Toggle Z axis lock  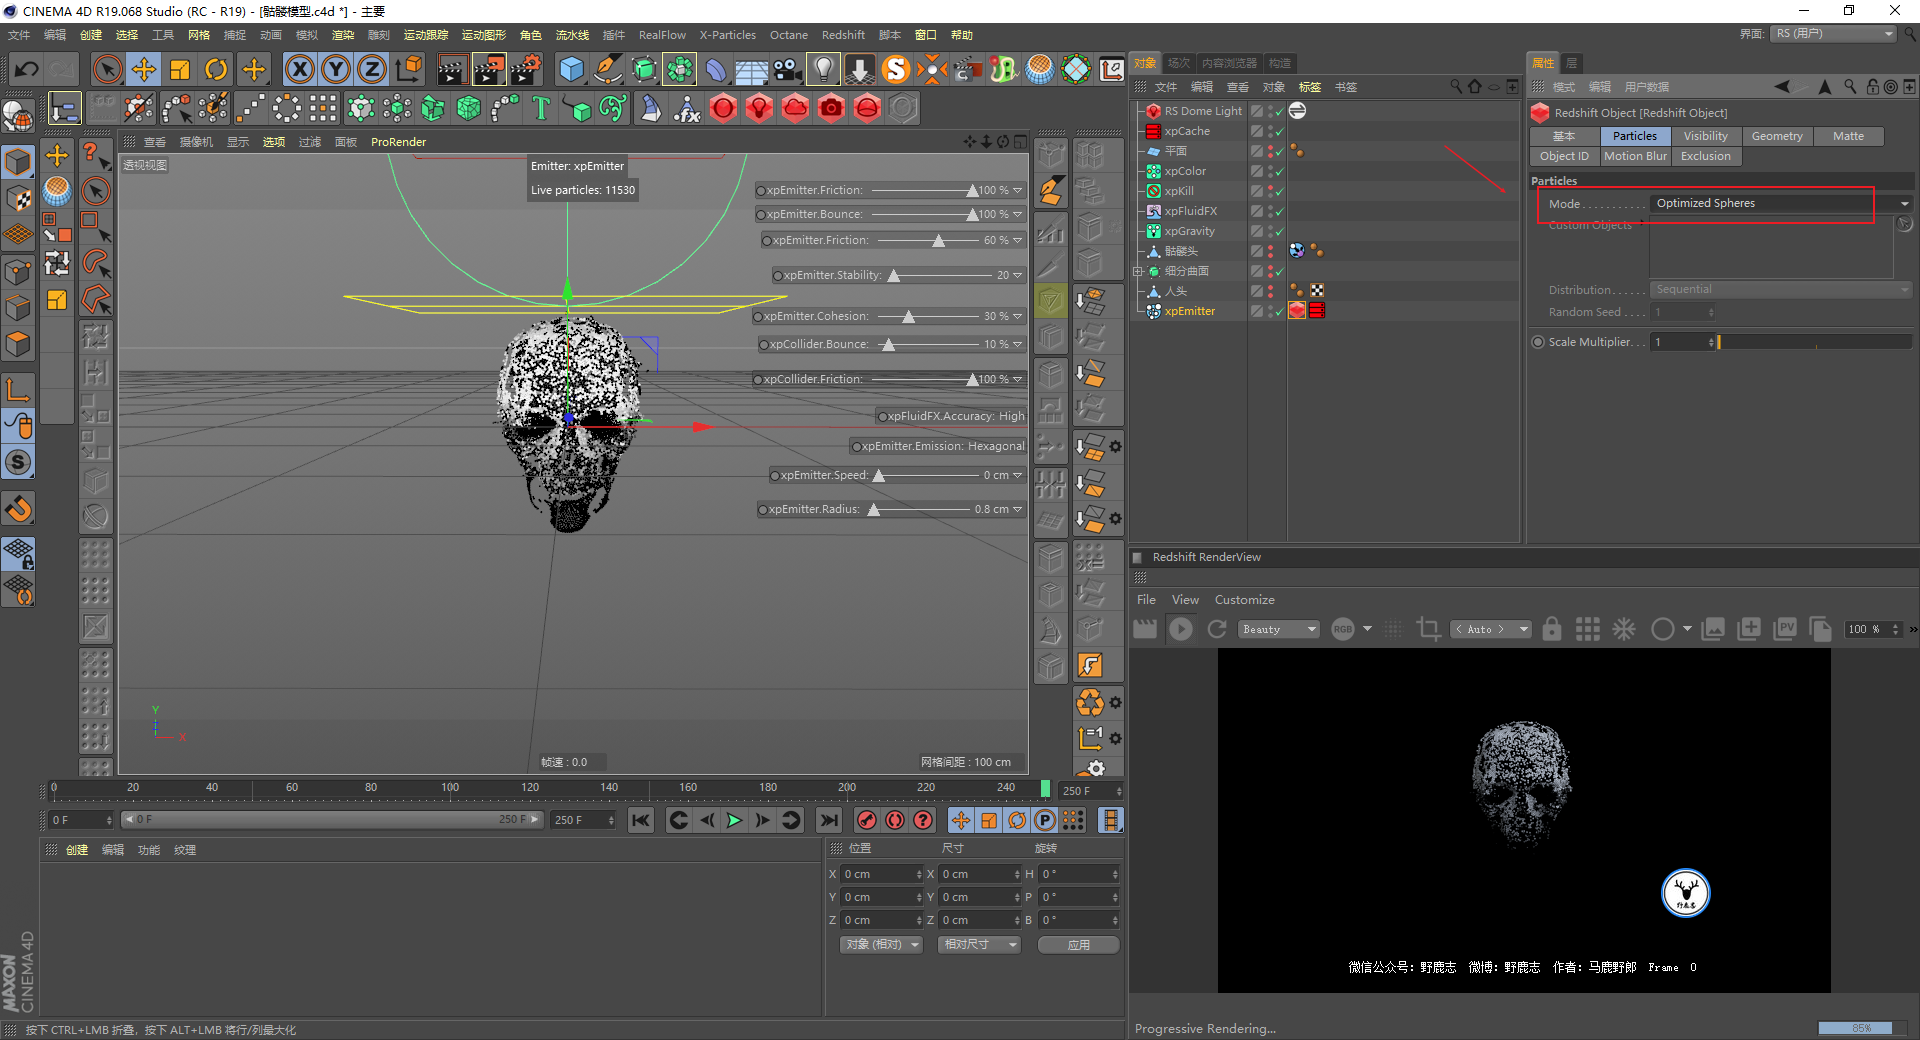click(x=372, y=69)
